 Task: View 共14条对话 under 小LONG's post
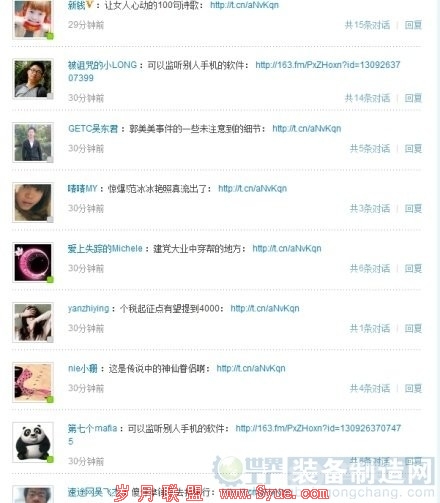pos(367,98)
